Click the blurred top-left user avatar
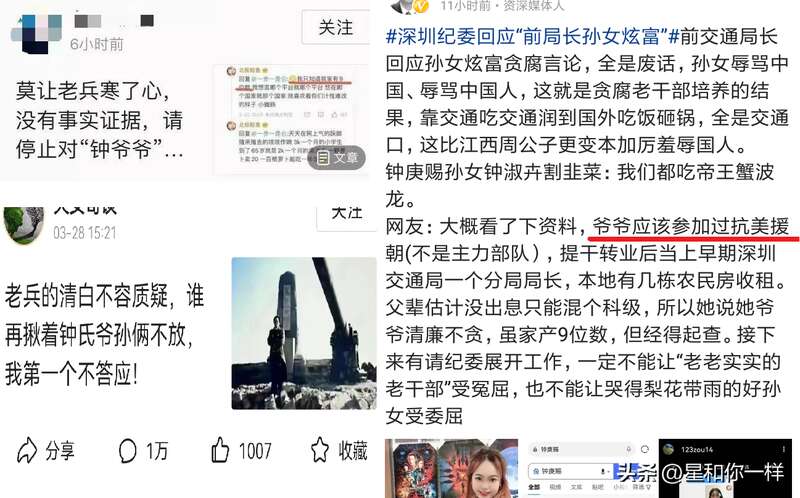Image resolution: width=800 pixels, height=498 pixels. click(x=36, y=34)
